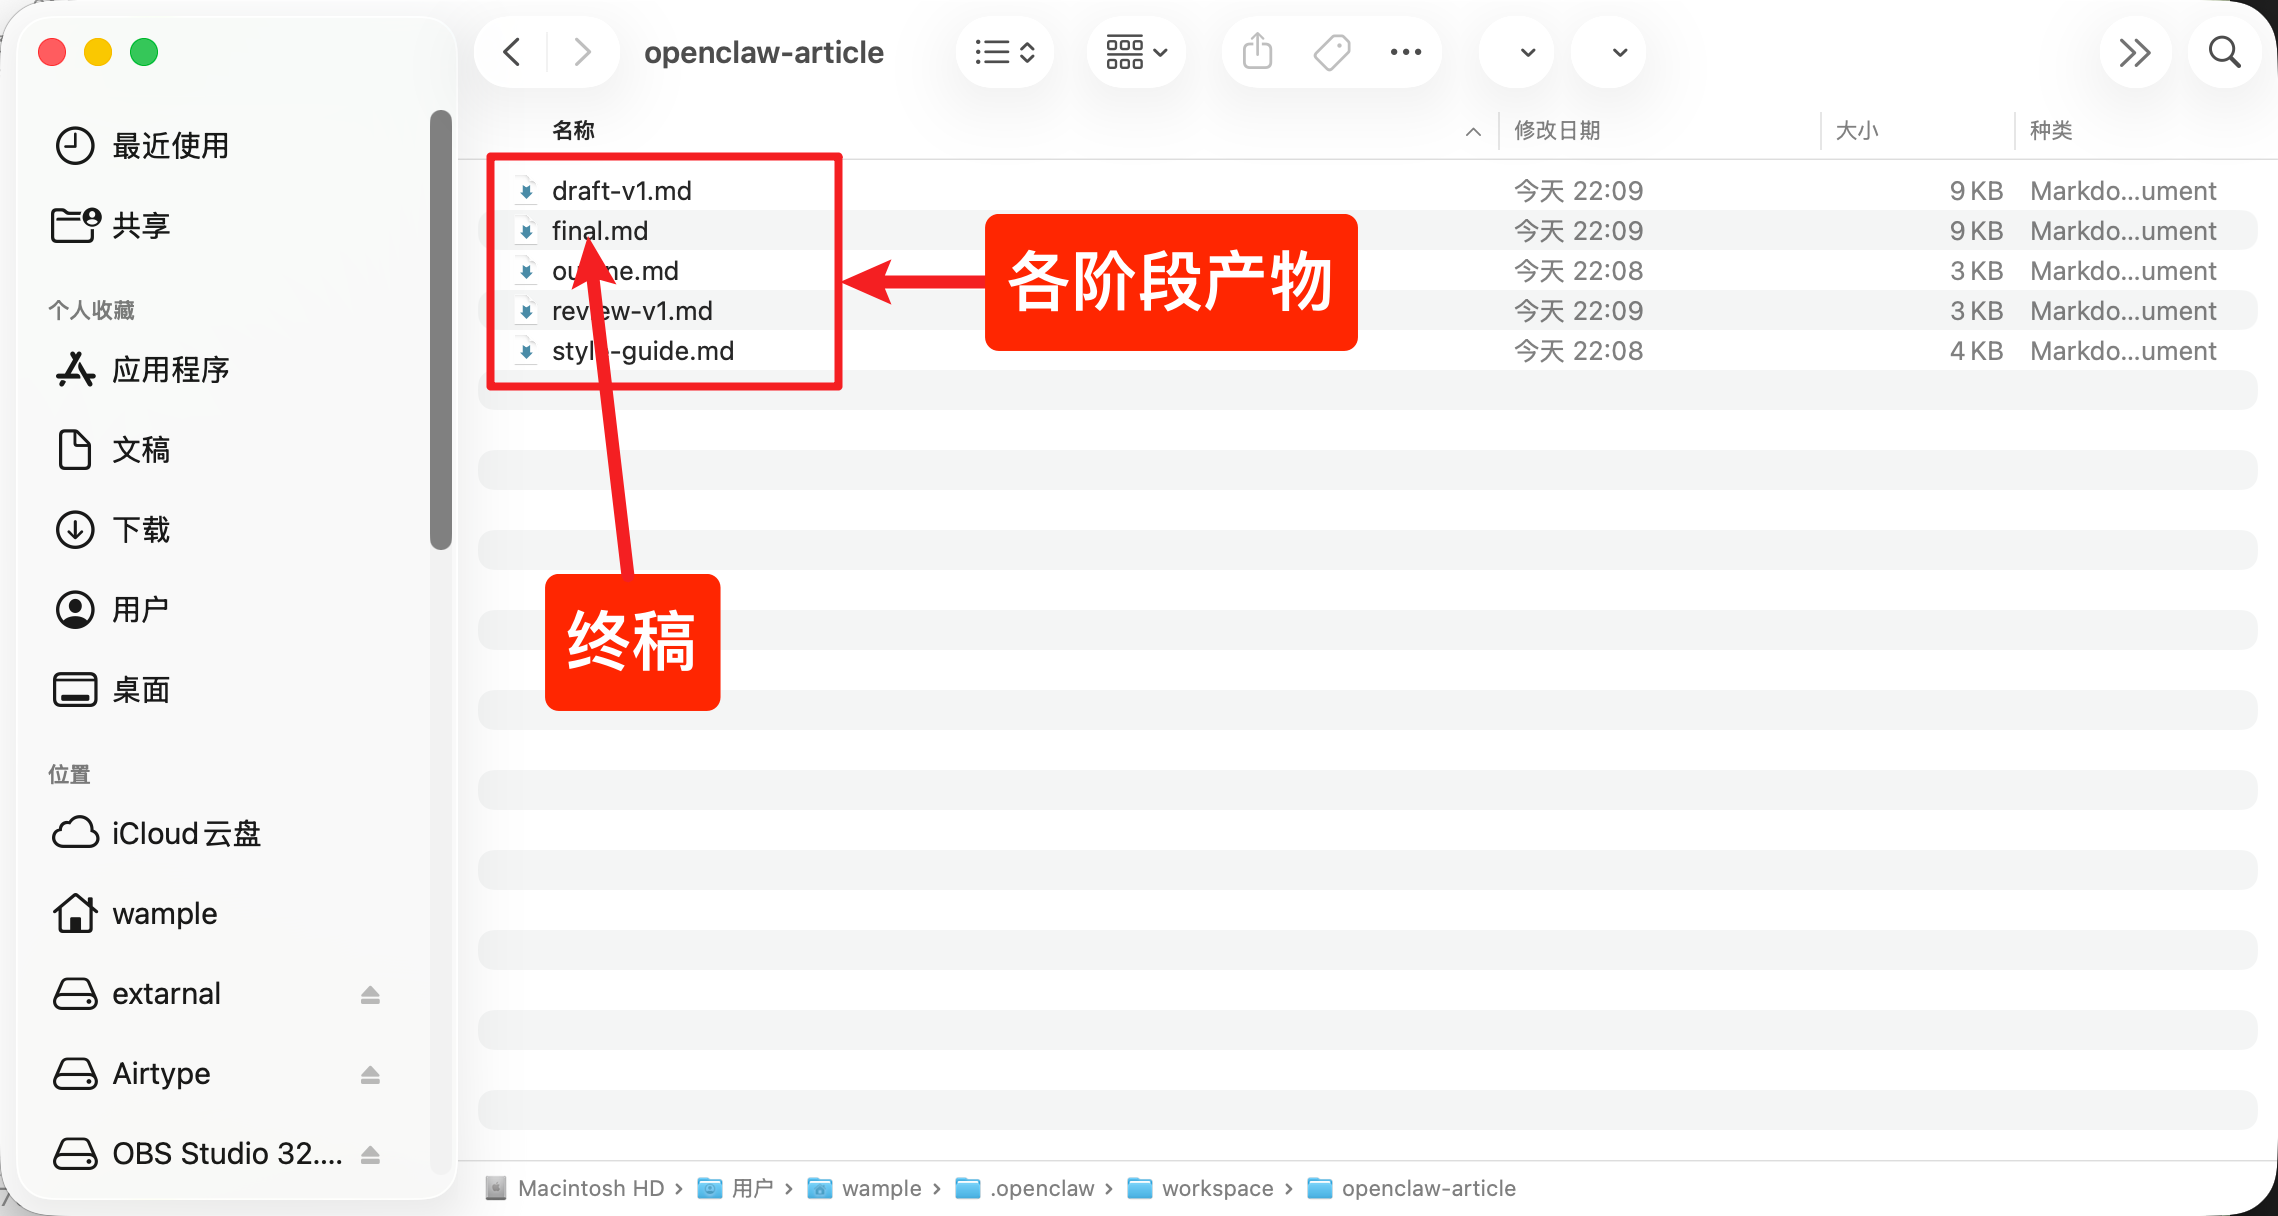
Task: Click the search magnifier icon
Action: point(2224,52)
